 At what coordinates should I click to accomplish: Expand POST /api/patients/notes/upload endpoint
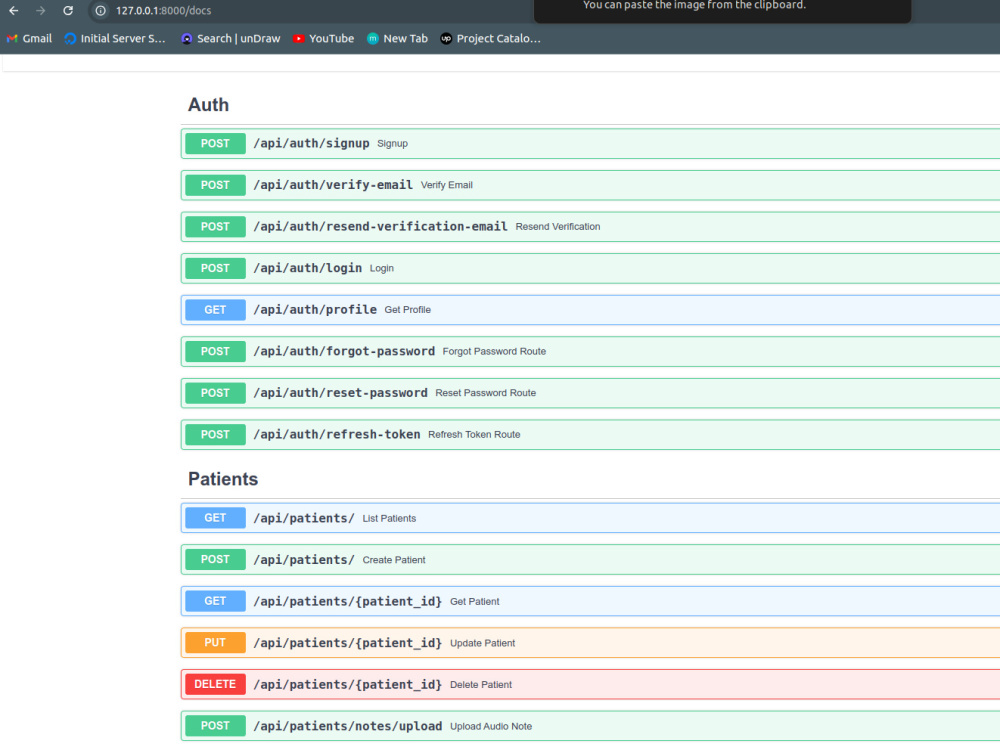pyautogui.click(x=591, y=726)
